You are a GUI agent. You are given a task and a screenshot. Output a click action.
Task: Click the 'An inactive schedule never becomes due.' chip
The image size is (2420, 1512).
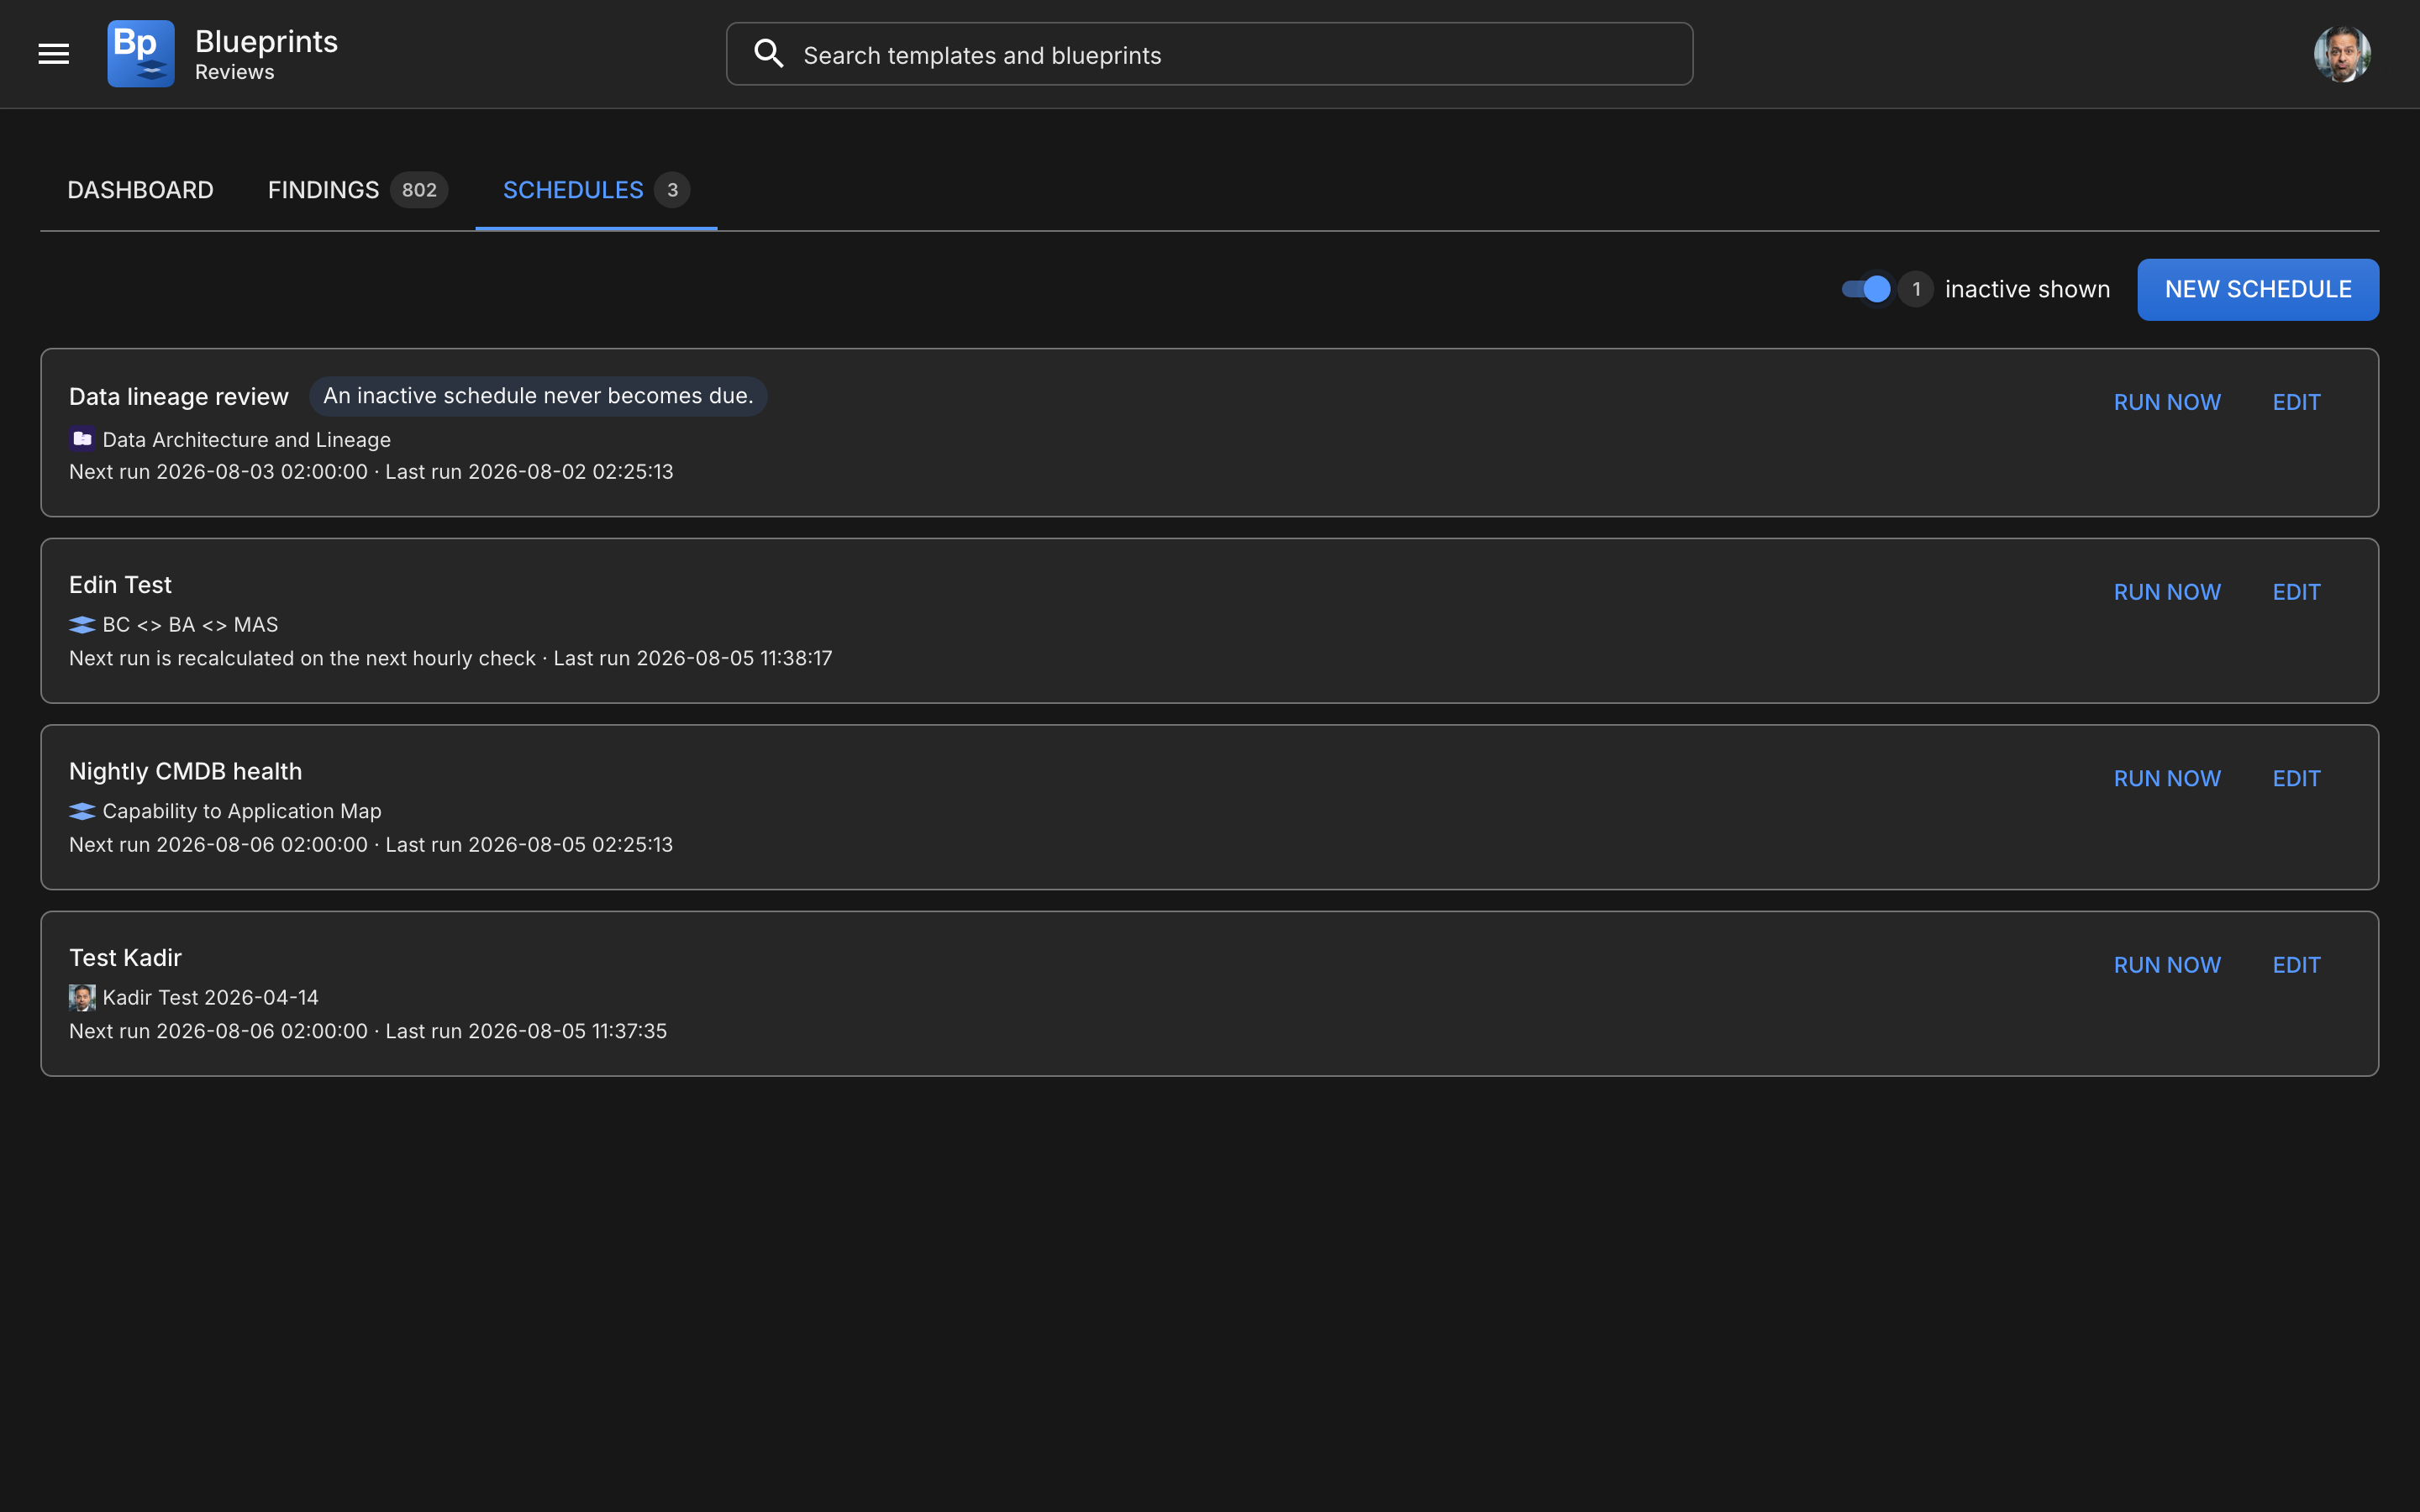pyautogui.click(x=538, y=396)
